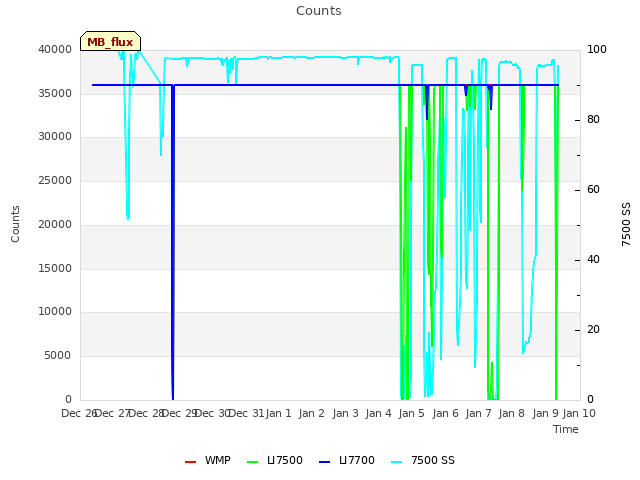Click the Jan 7 date tick

pyautogui.click(x=478, y=413)
